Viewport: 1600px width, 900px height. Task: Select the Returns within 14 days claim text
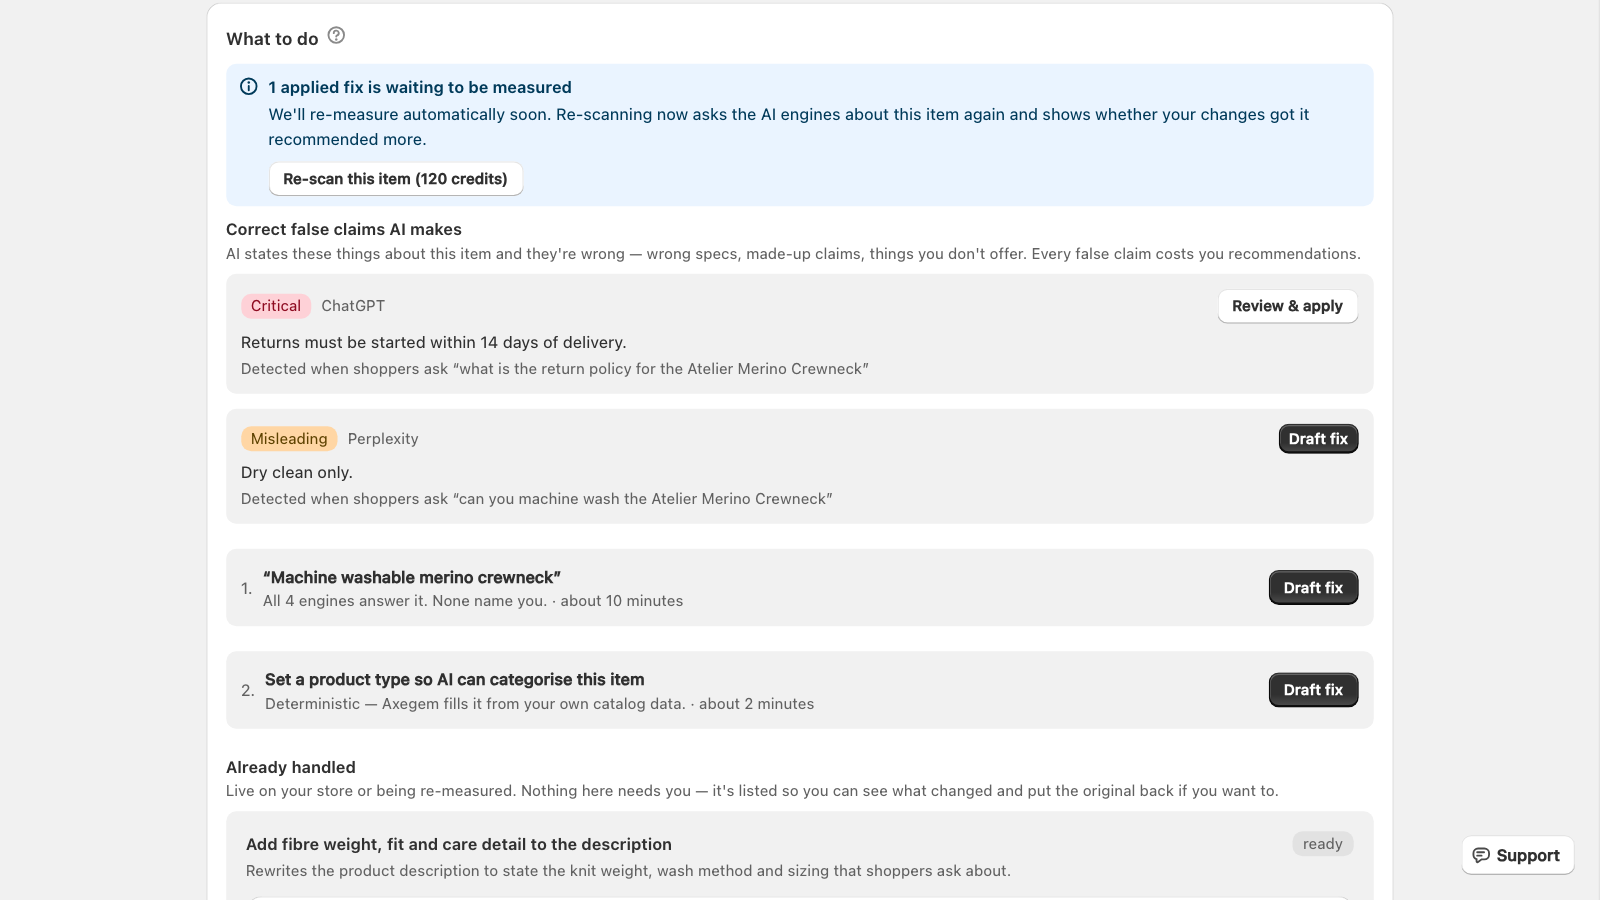(433, 342)
